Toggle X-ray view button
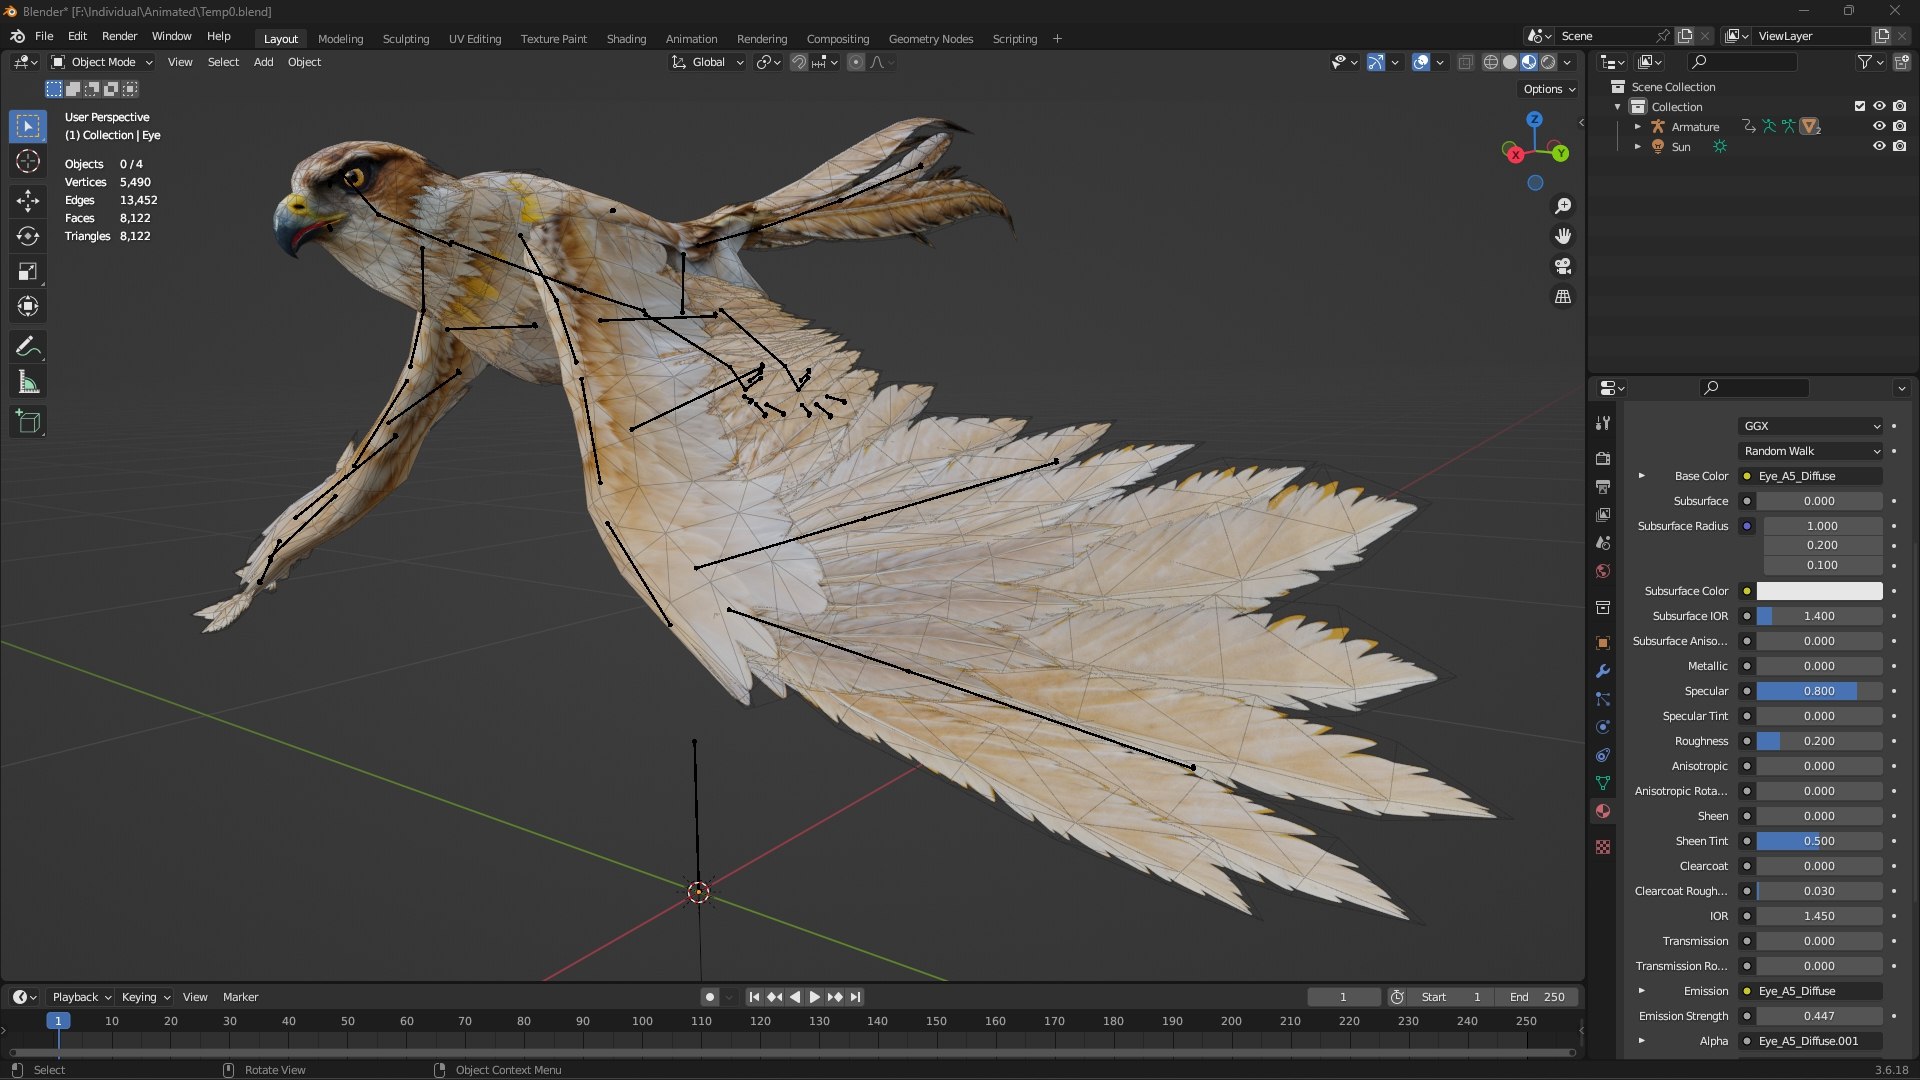1920x1080 pixels. 1466,62
